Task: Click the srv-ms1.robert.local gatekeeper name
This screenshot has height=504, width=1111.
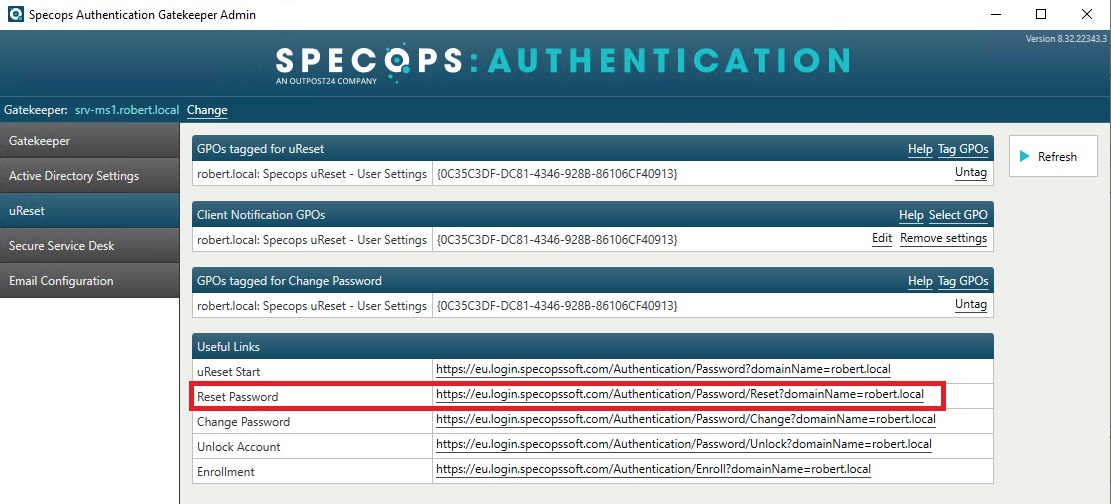Action: (x=127, y=110)
